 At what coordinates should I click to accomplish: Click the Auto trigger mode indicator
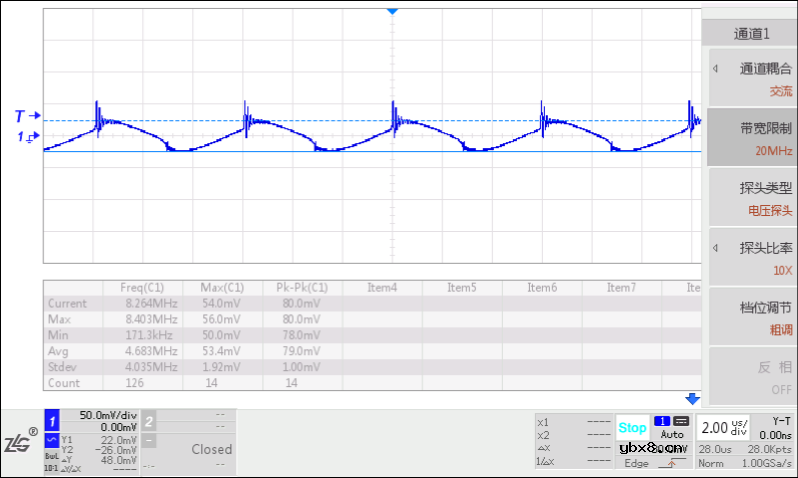pyautogui.click(x=672, y=435)
